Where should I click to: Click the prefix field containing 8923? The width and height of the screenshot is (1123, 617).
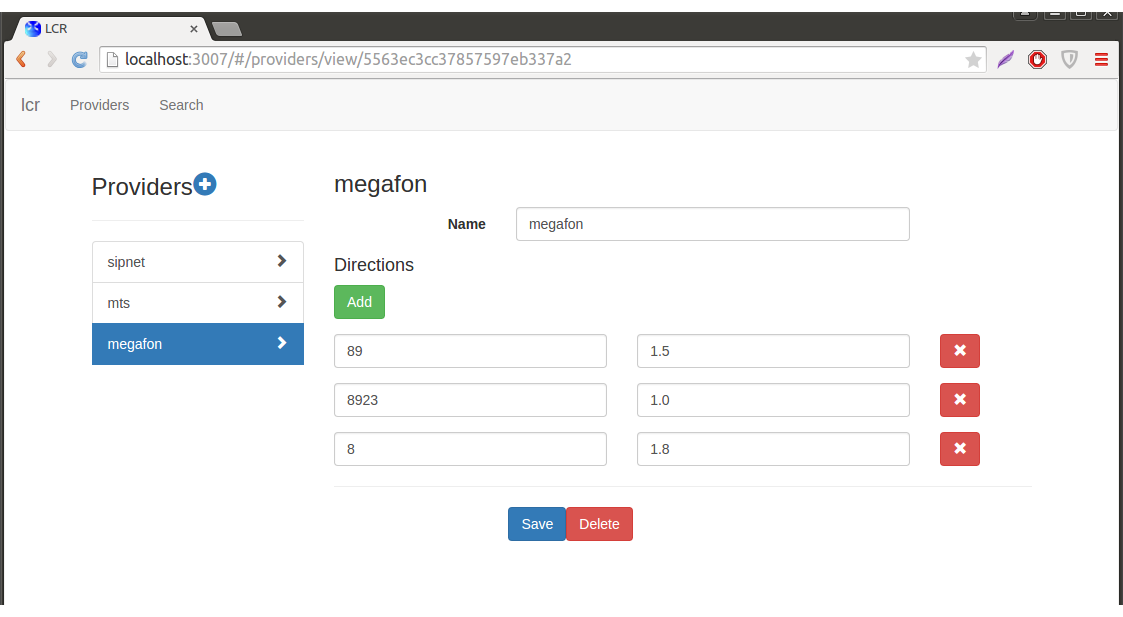pyautogui.click(x=471, y=400)
